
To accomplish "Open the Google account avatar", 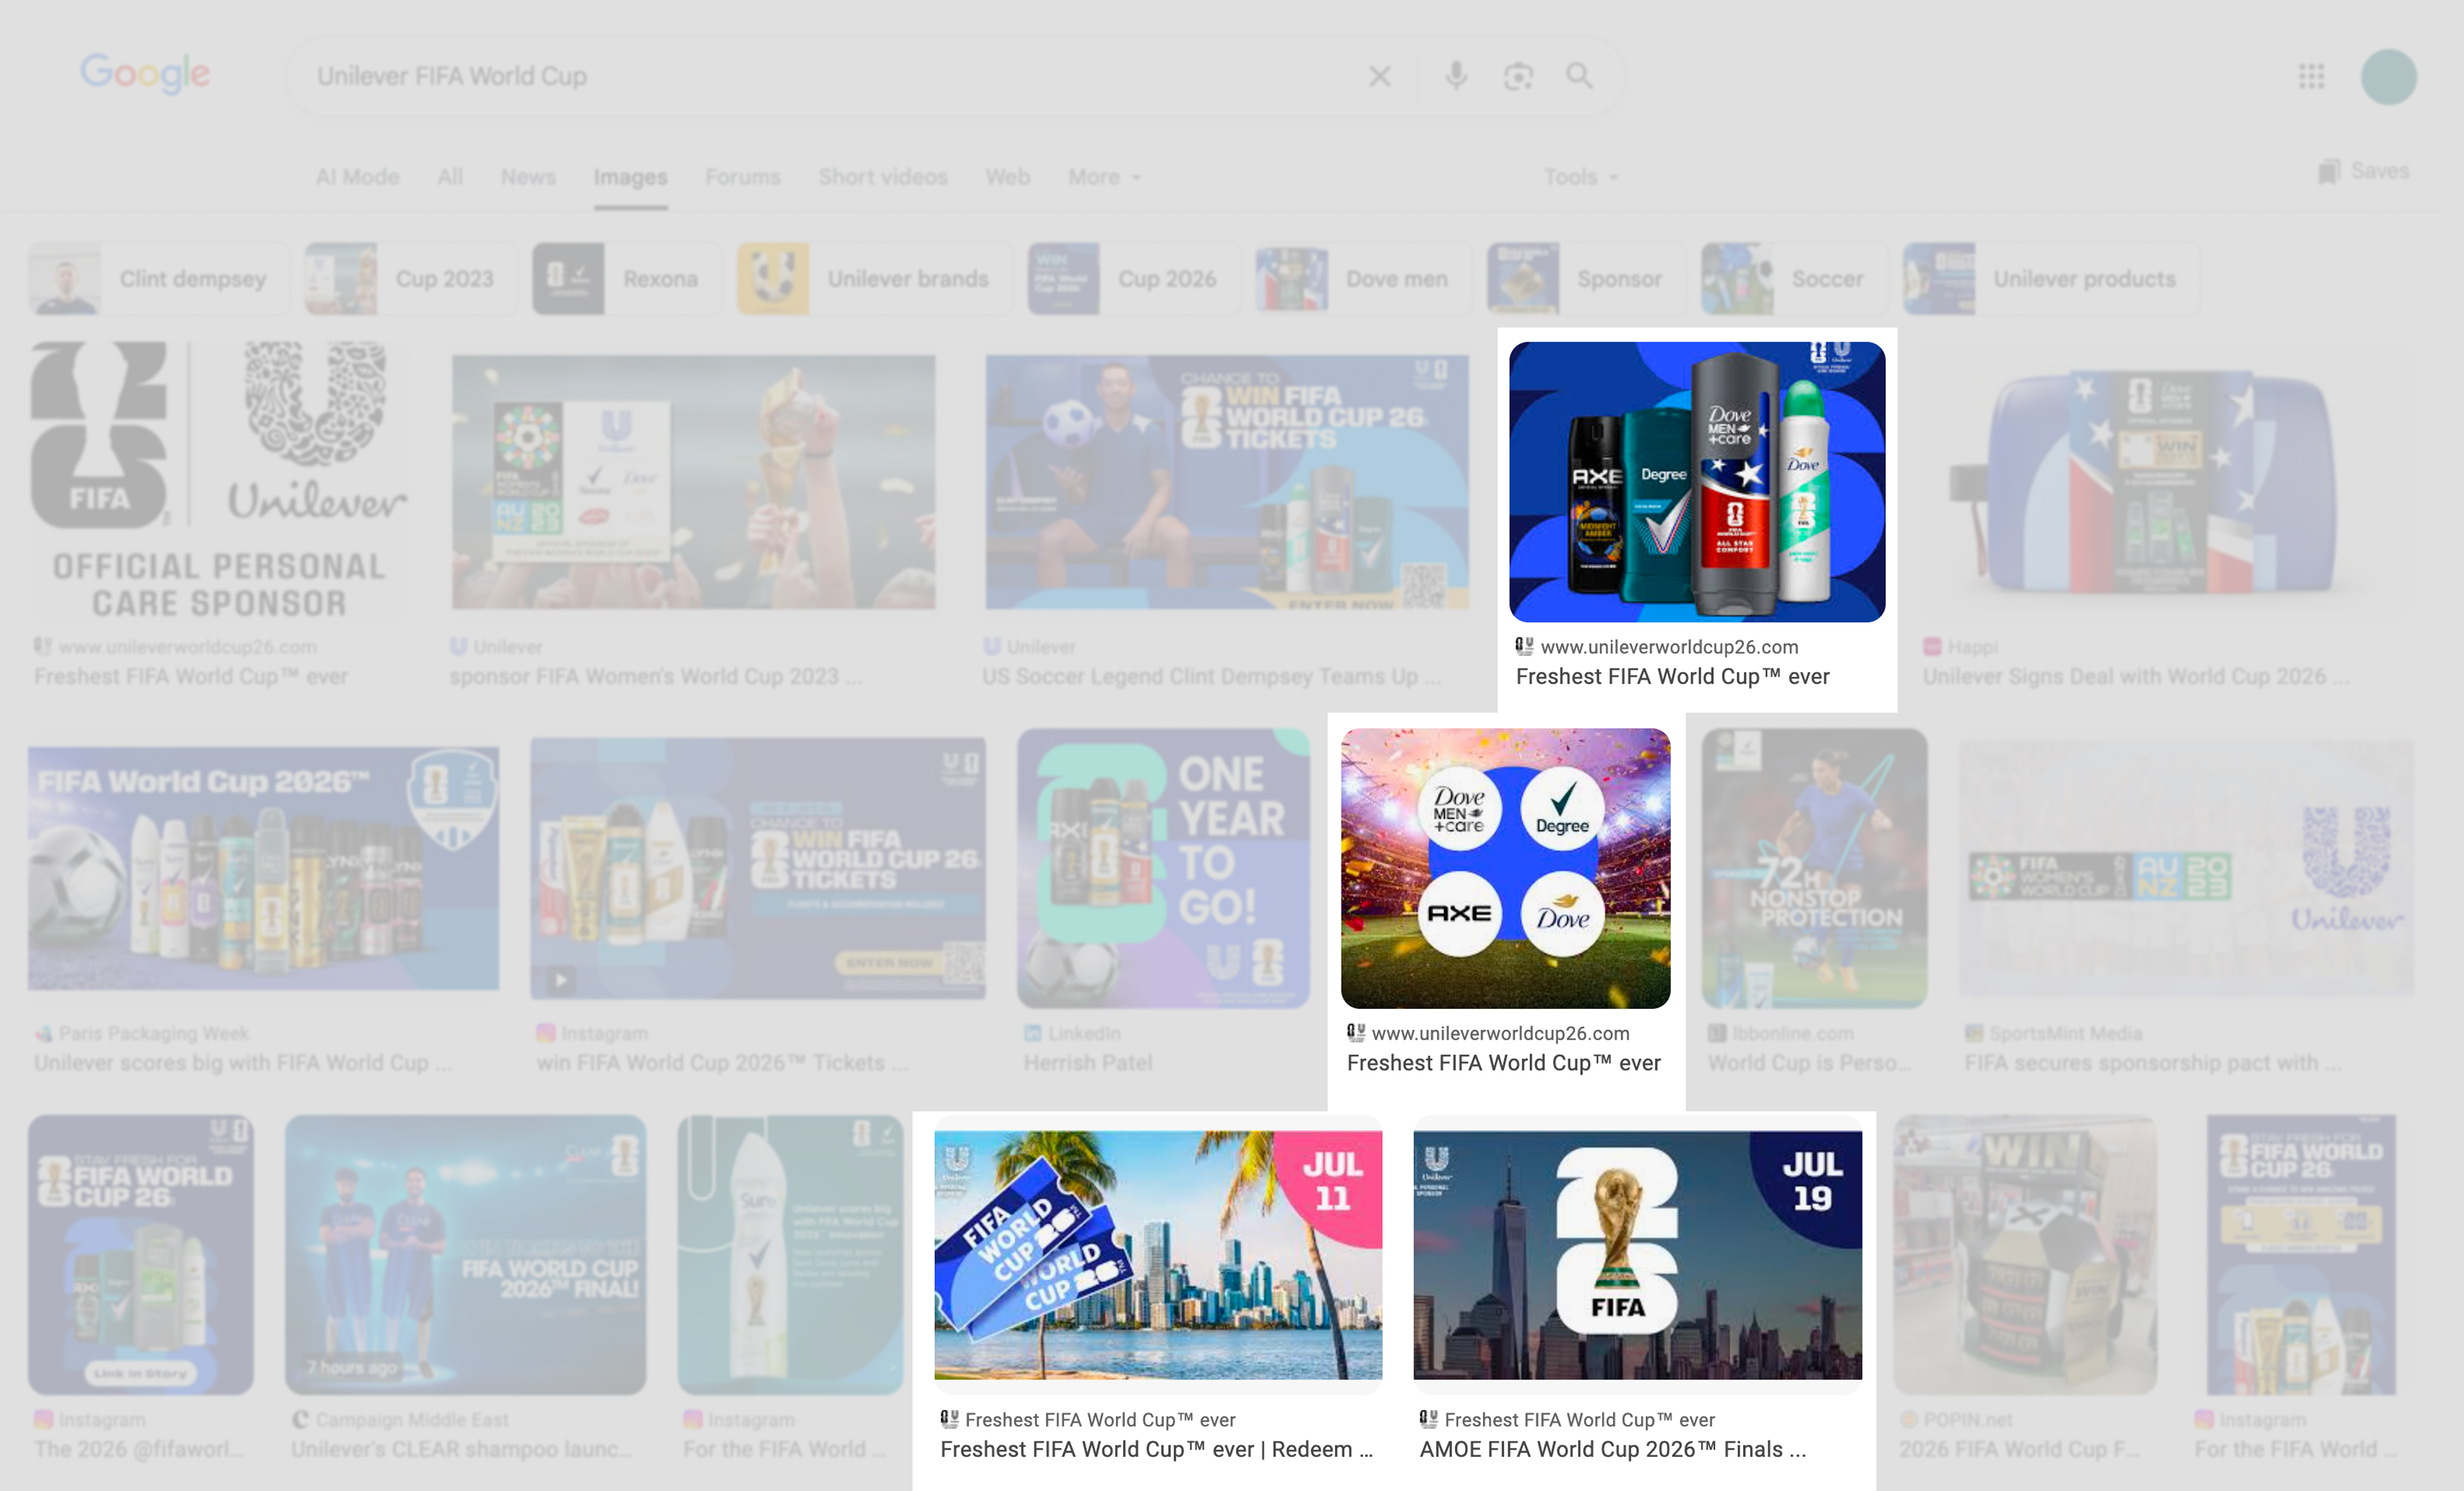I will pyautogui.click(x=2389, y=77).
